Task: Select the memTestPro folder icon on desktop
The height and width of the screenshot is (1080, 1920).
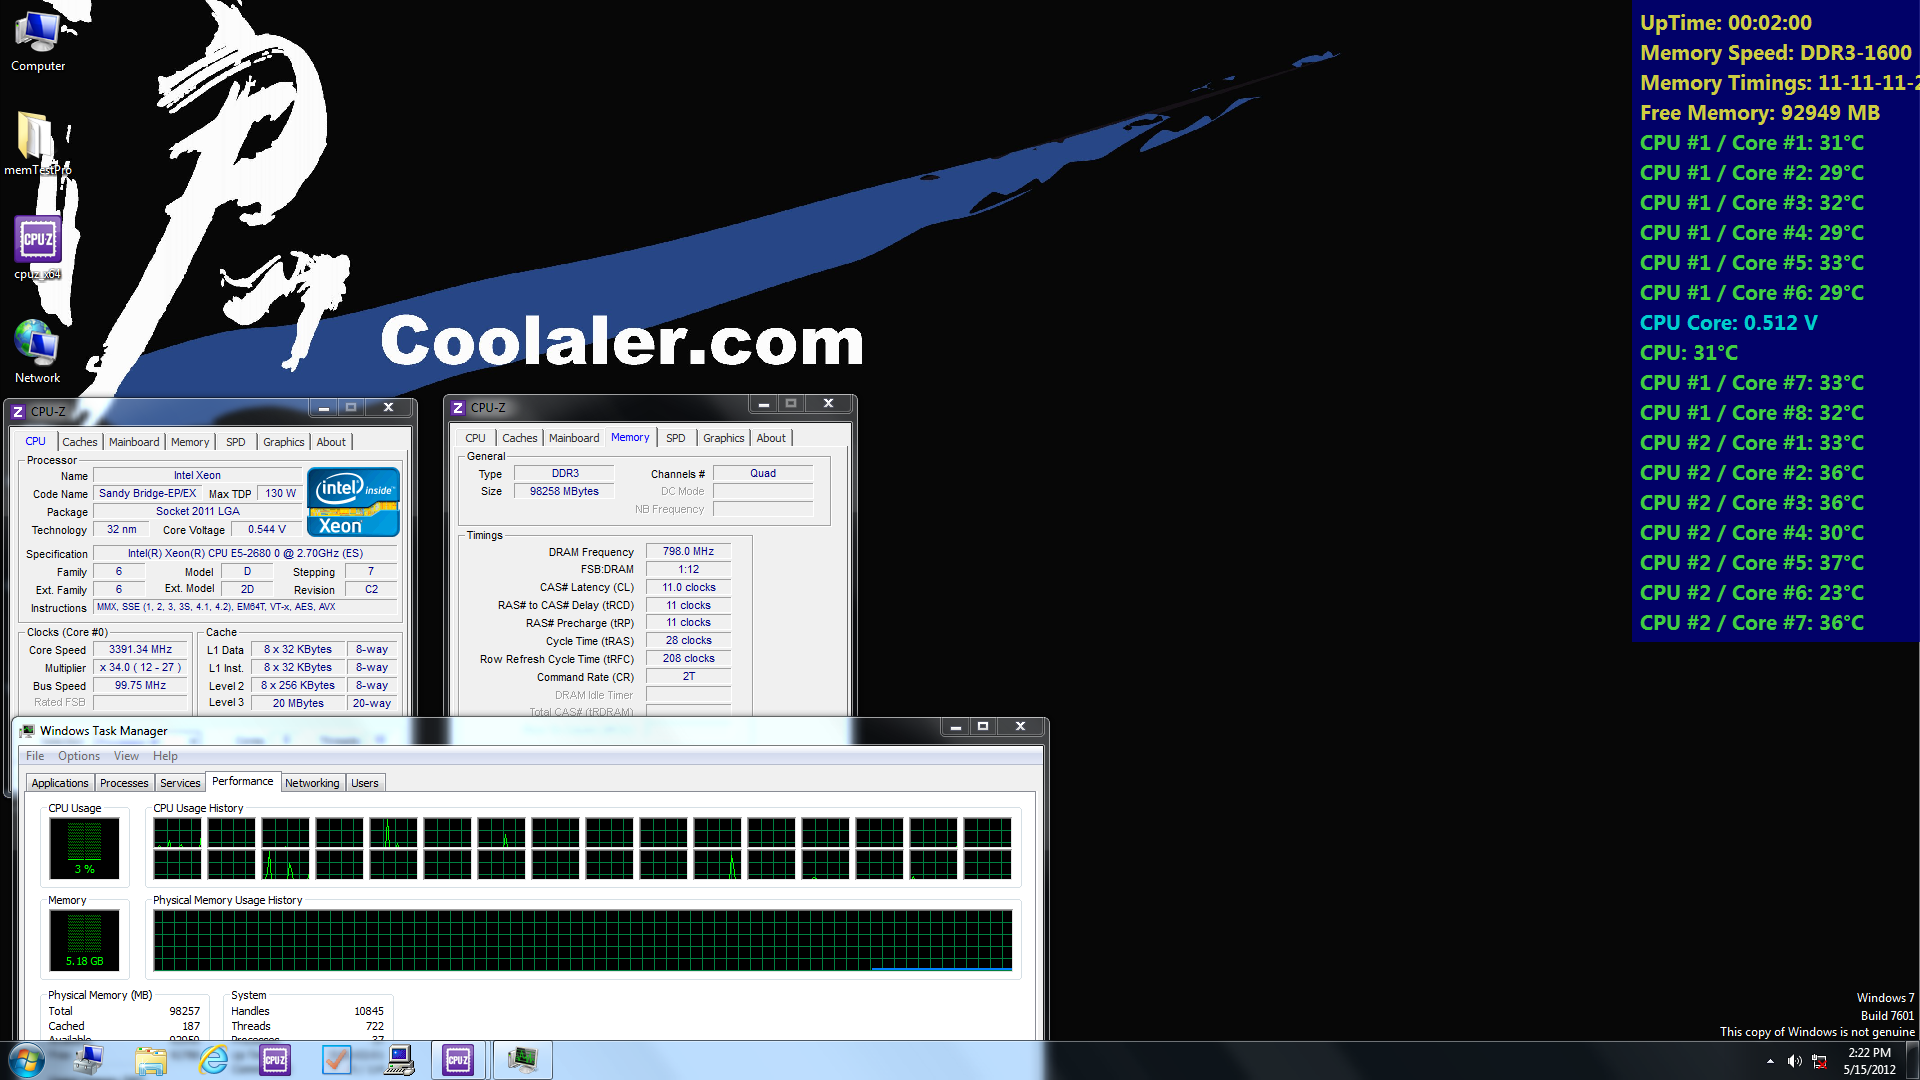Action: coord(38,142)
